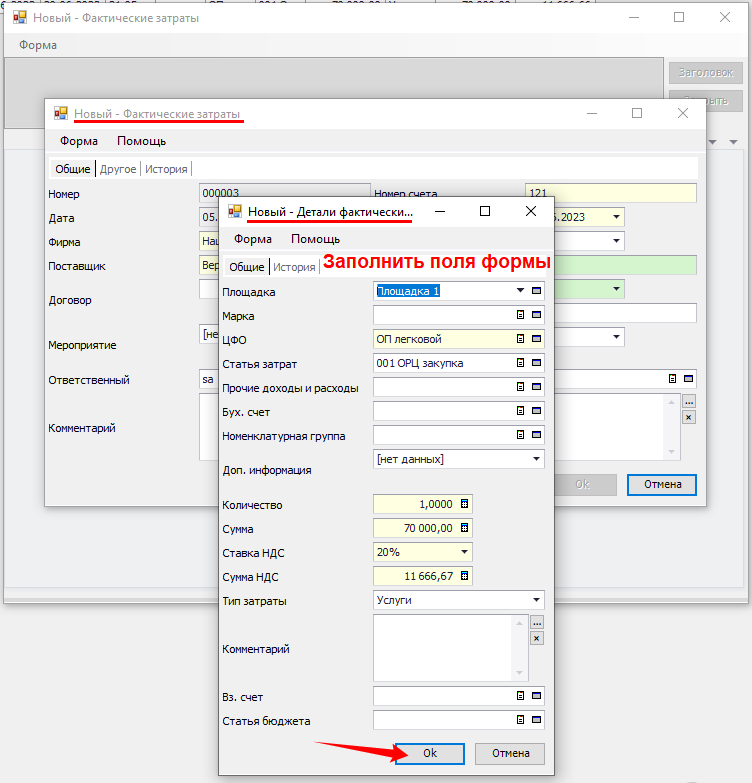Click card window icon in ЦФО field

537,339
